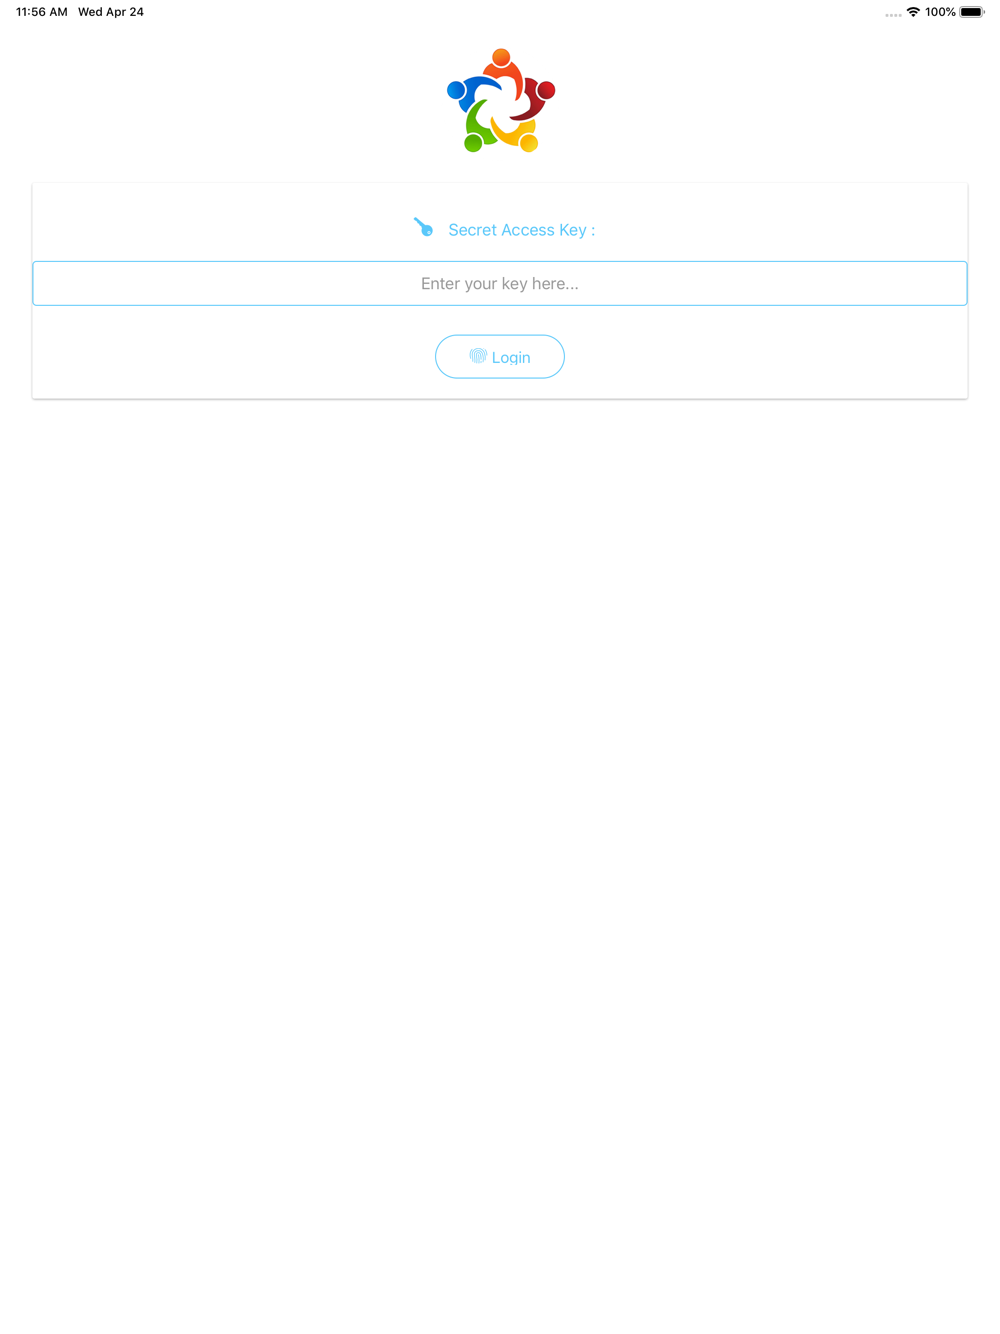Tap the Login text label
The image size is (1000, 1334).
point(511,357)
